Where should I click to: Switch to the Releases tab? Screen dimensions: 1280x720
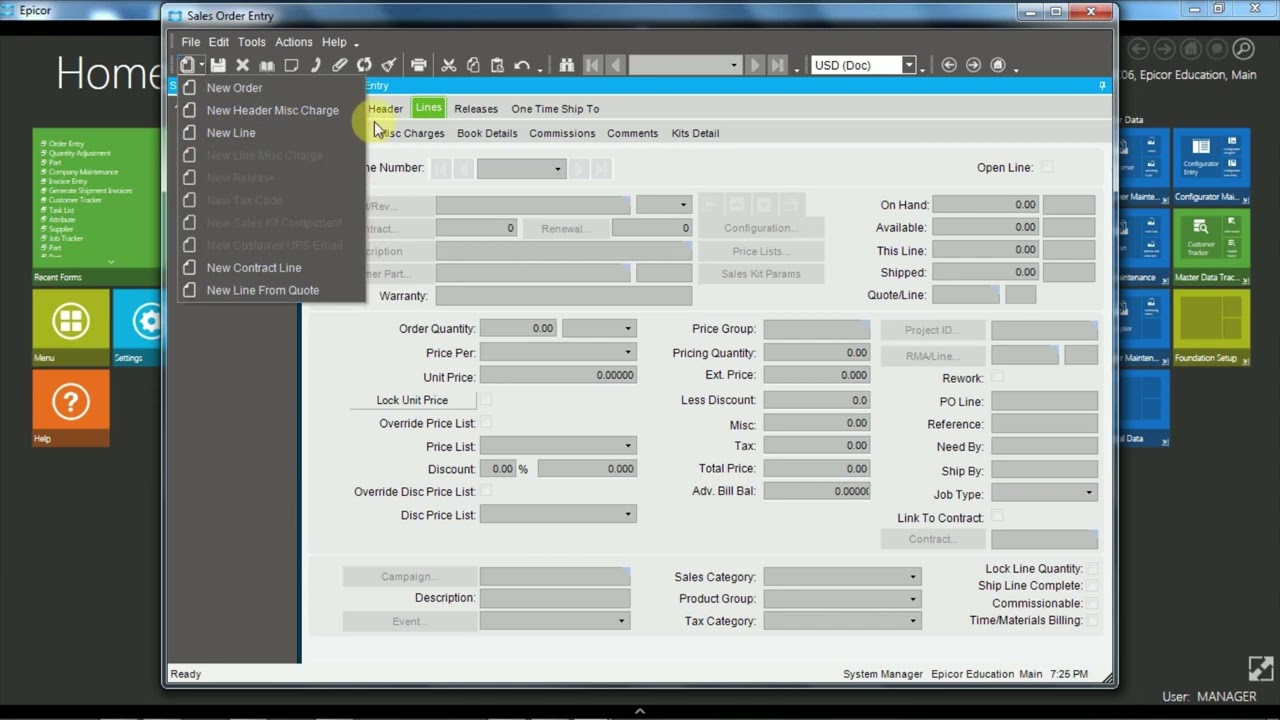point(476,109)
